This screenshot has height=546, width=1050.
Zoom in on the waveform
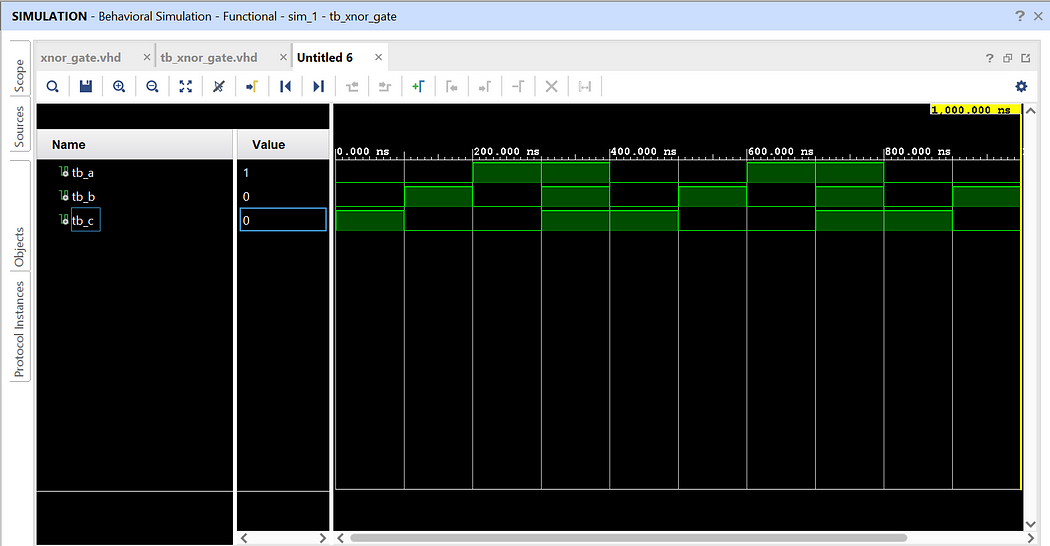pos(119,86)
